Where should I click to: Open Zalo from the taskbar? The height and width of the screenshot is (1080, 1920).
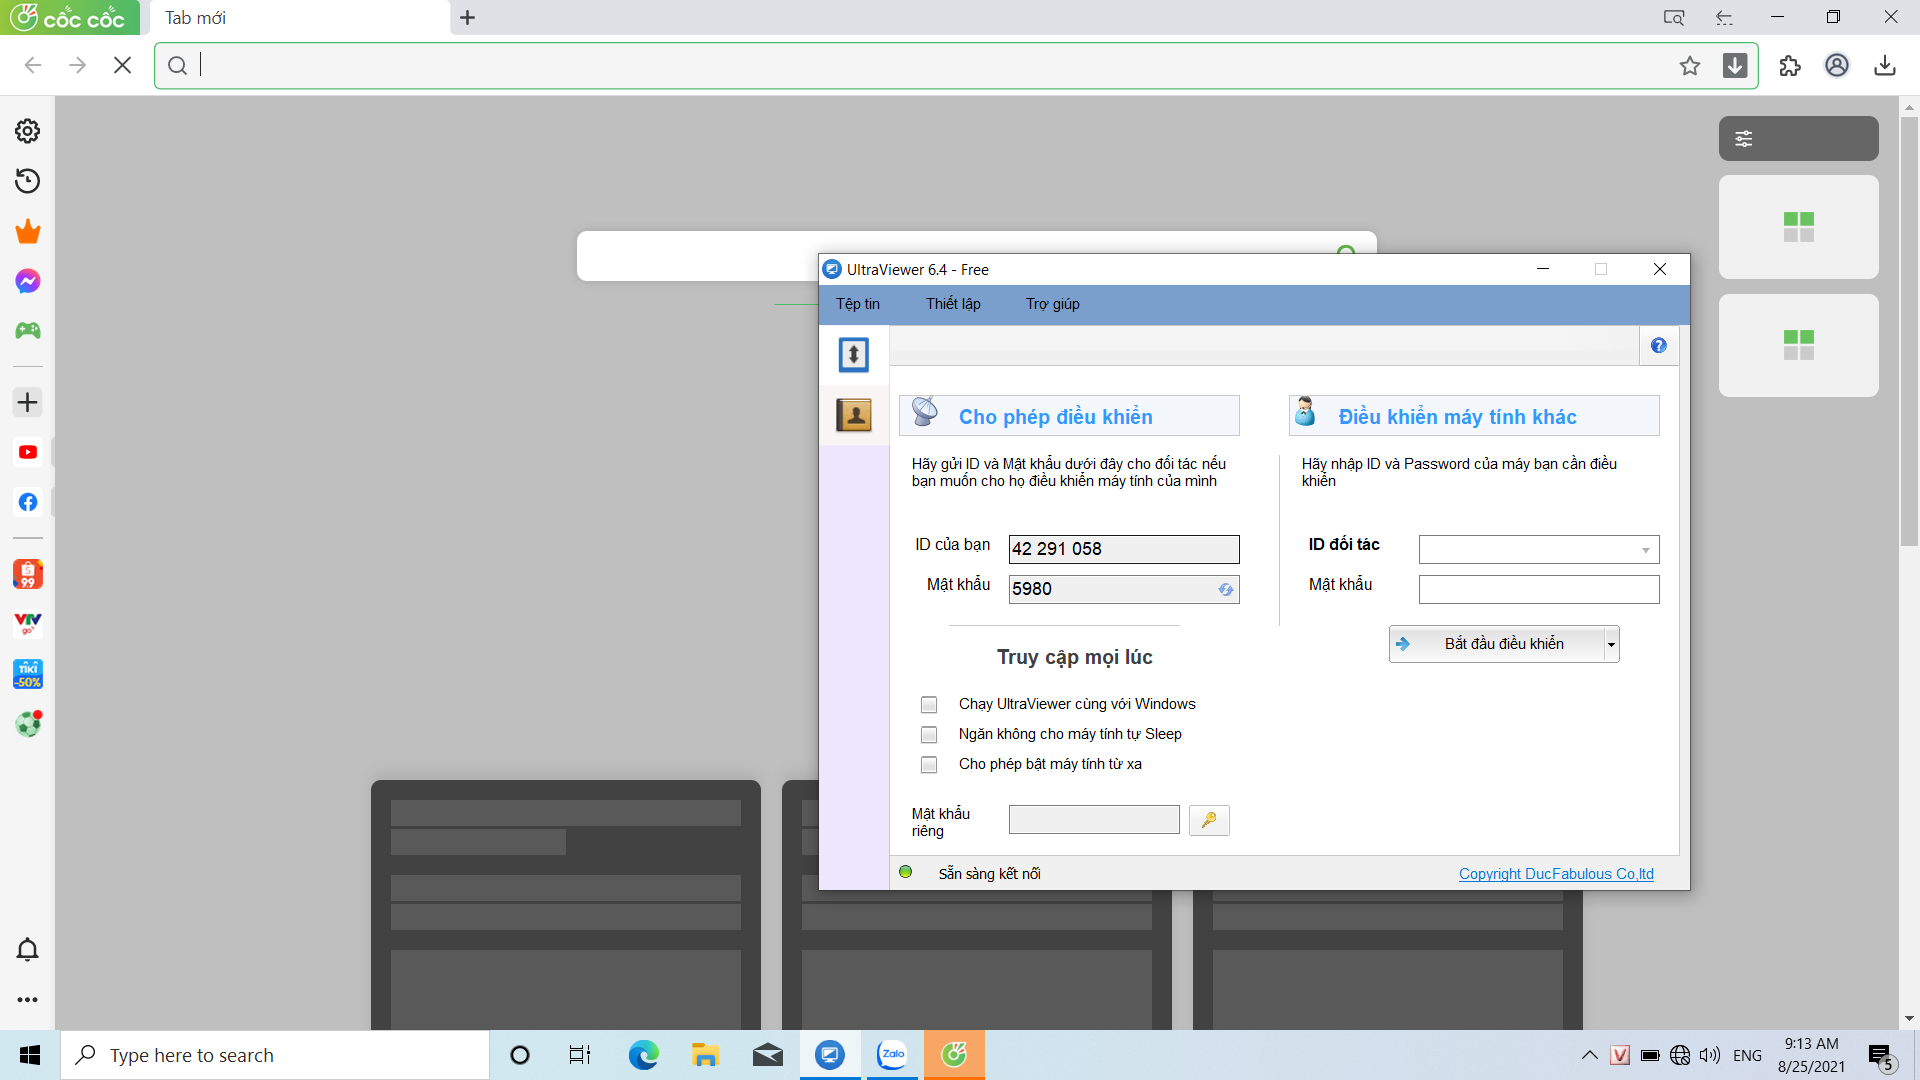pyautogui.click(x=892, y=1055)
